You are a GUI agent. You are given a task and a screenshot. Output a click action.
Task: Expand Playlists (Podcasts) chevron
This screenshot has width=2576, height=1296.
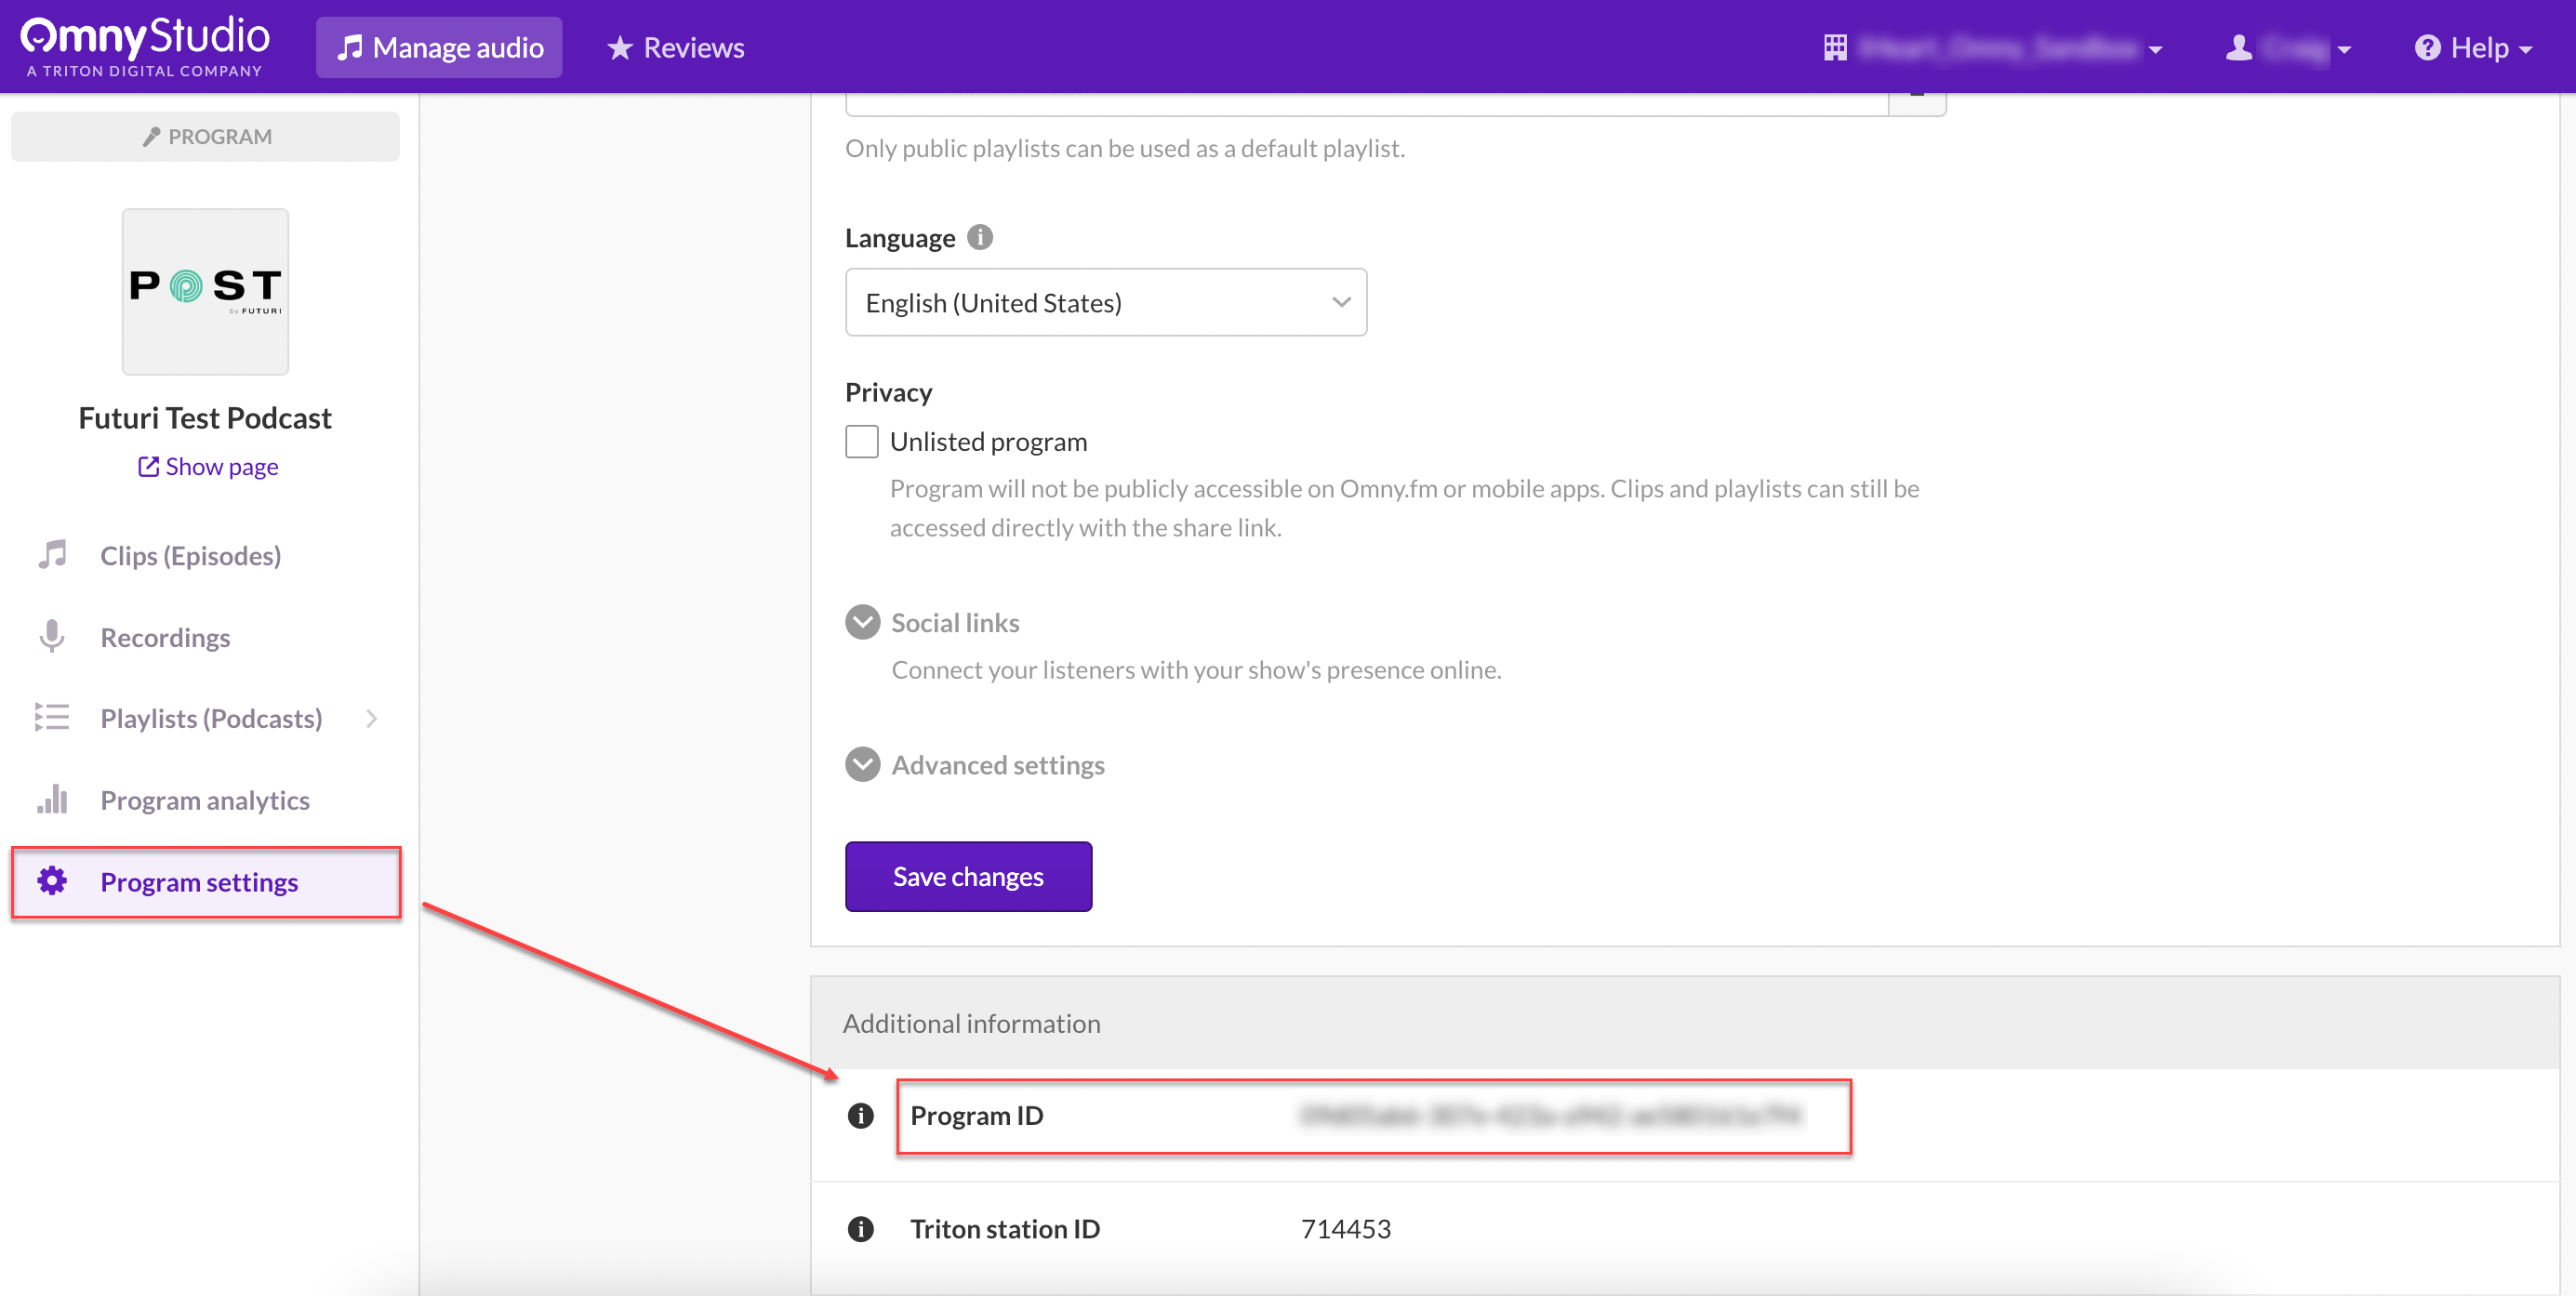pyautogui.click(x=372, y=718)
